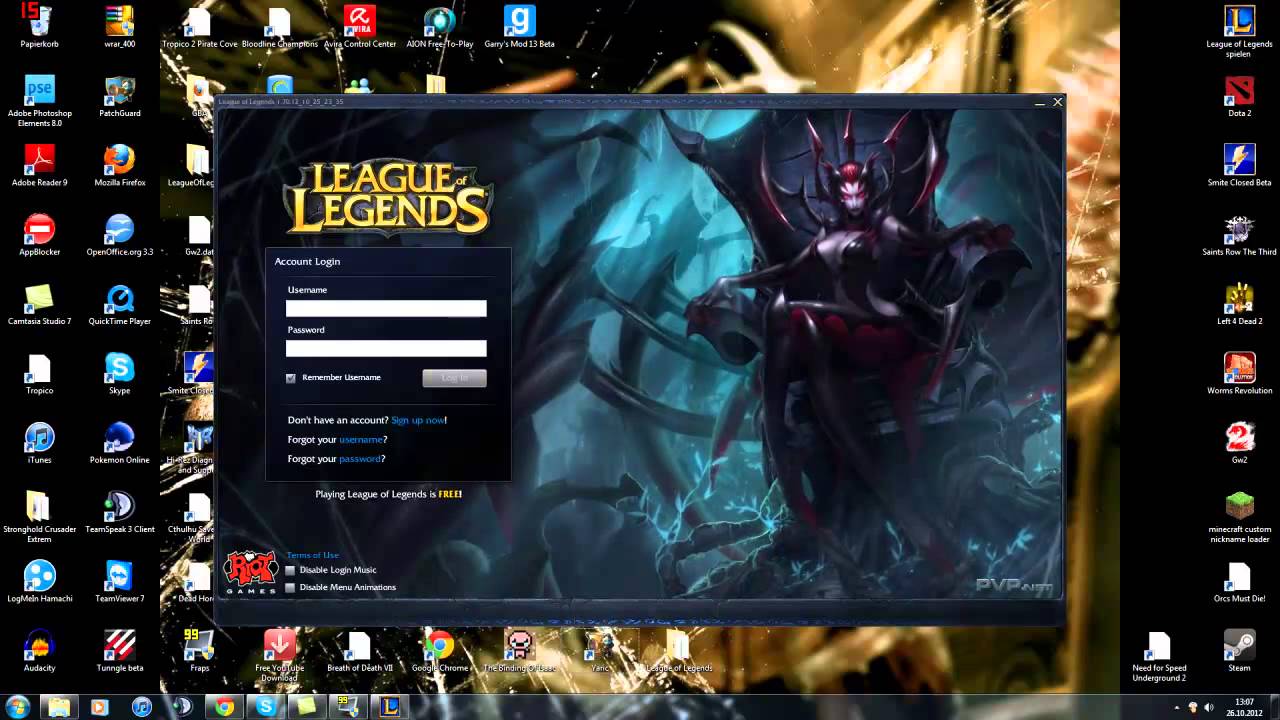Open Smite Closed Beta icon on right
This screenshot has height=720, width=1280.
pyautogui.click(x=1239, y=165)
